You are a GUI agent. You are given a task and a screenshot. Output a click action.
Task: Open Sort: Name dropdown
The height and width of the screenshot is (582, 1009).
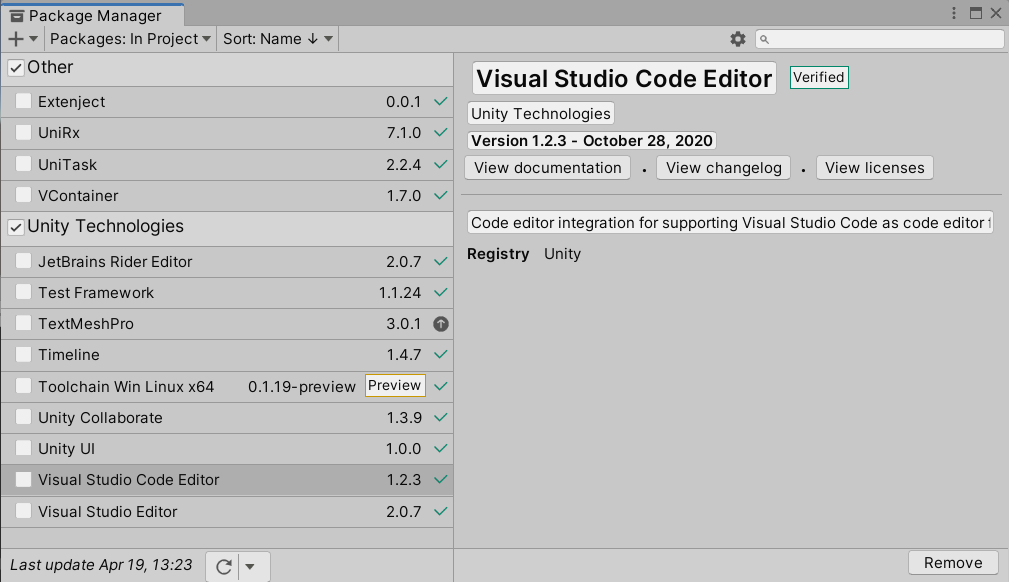click(x=277, y=39)
